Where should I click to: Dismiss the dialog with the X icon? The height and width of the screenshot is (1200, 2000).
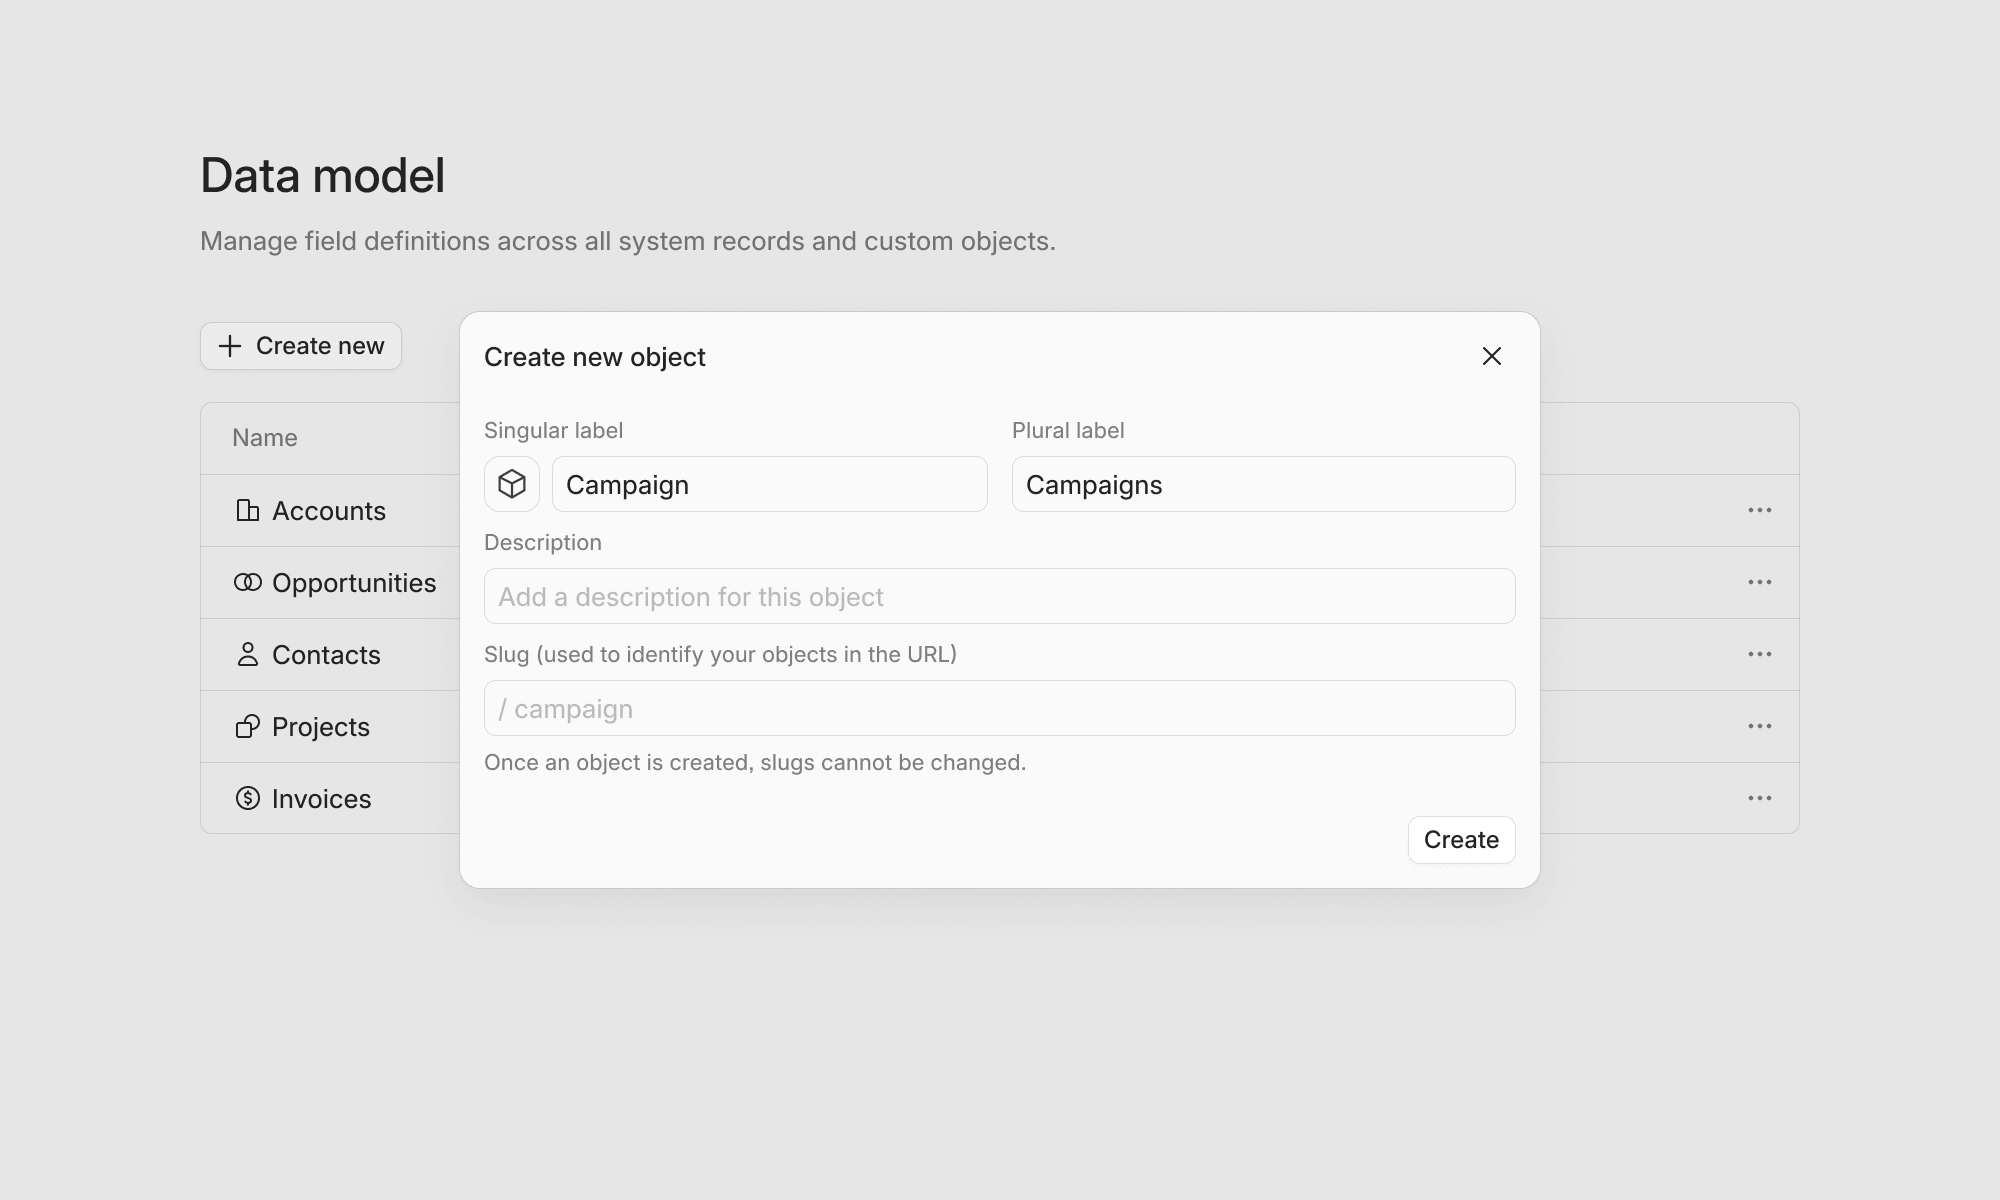(1492, 356)
